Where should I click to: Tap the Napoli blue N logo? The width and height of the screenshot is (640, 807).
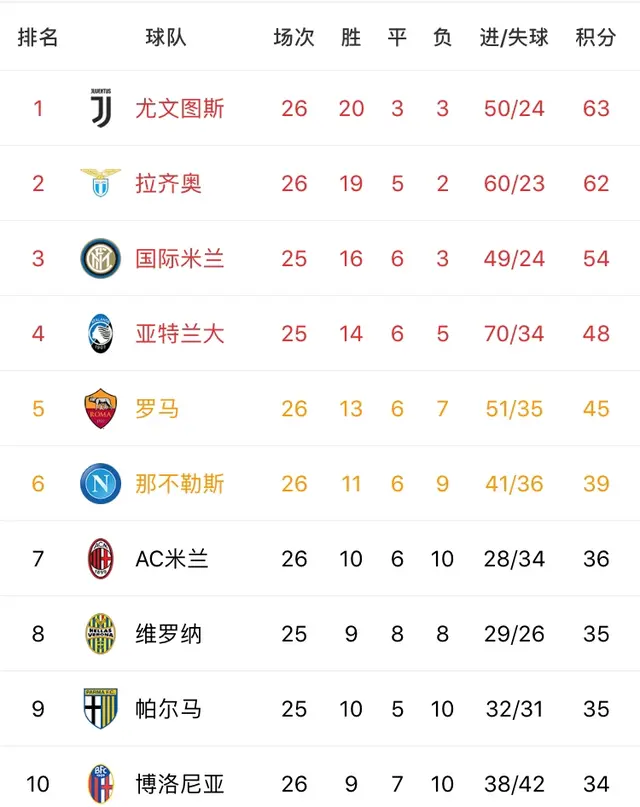tap(101, 484)
